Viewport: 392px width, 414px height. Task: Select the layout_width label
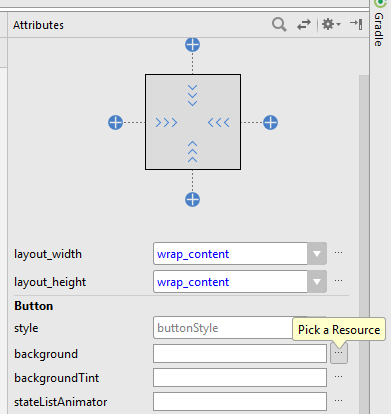48,254
